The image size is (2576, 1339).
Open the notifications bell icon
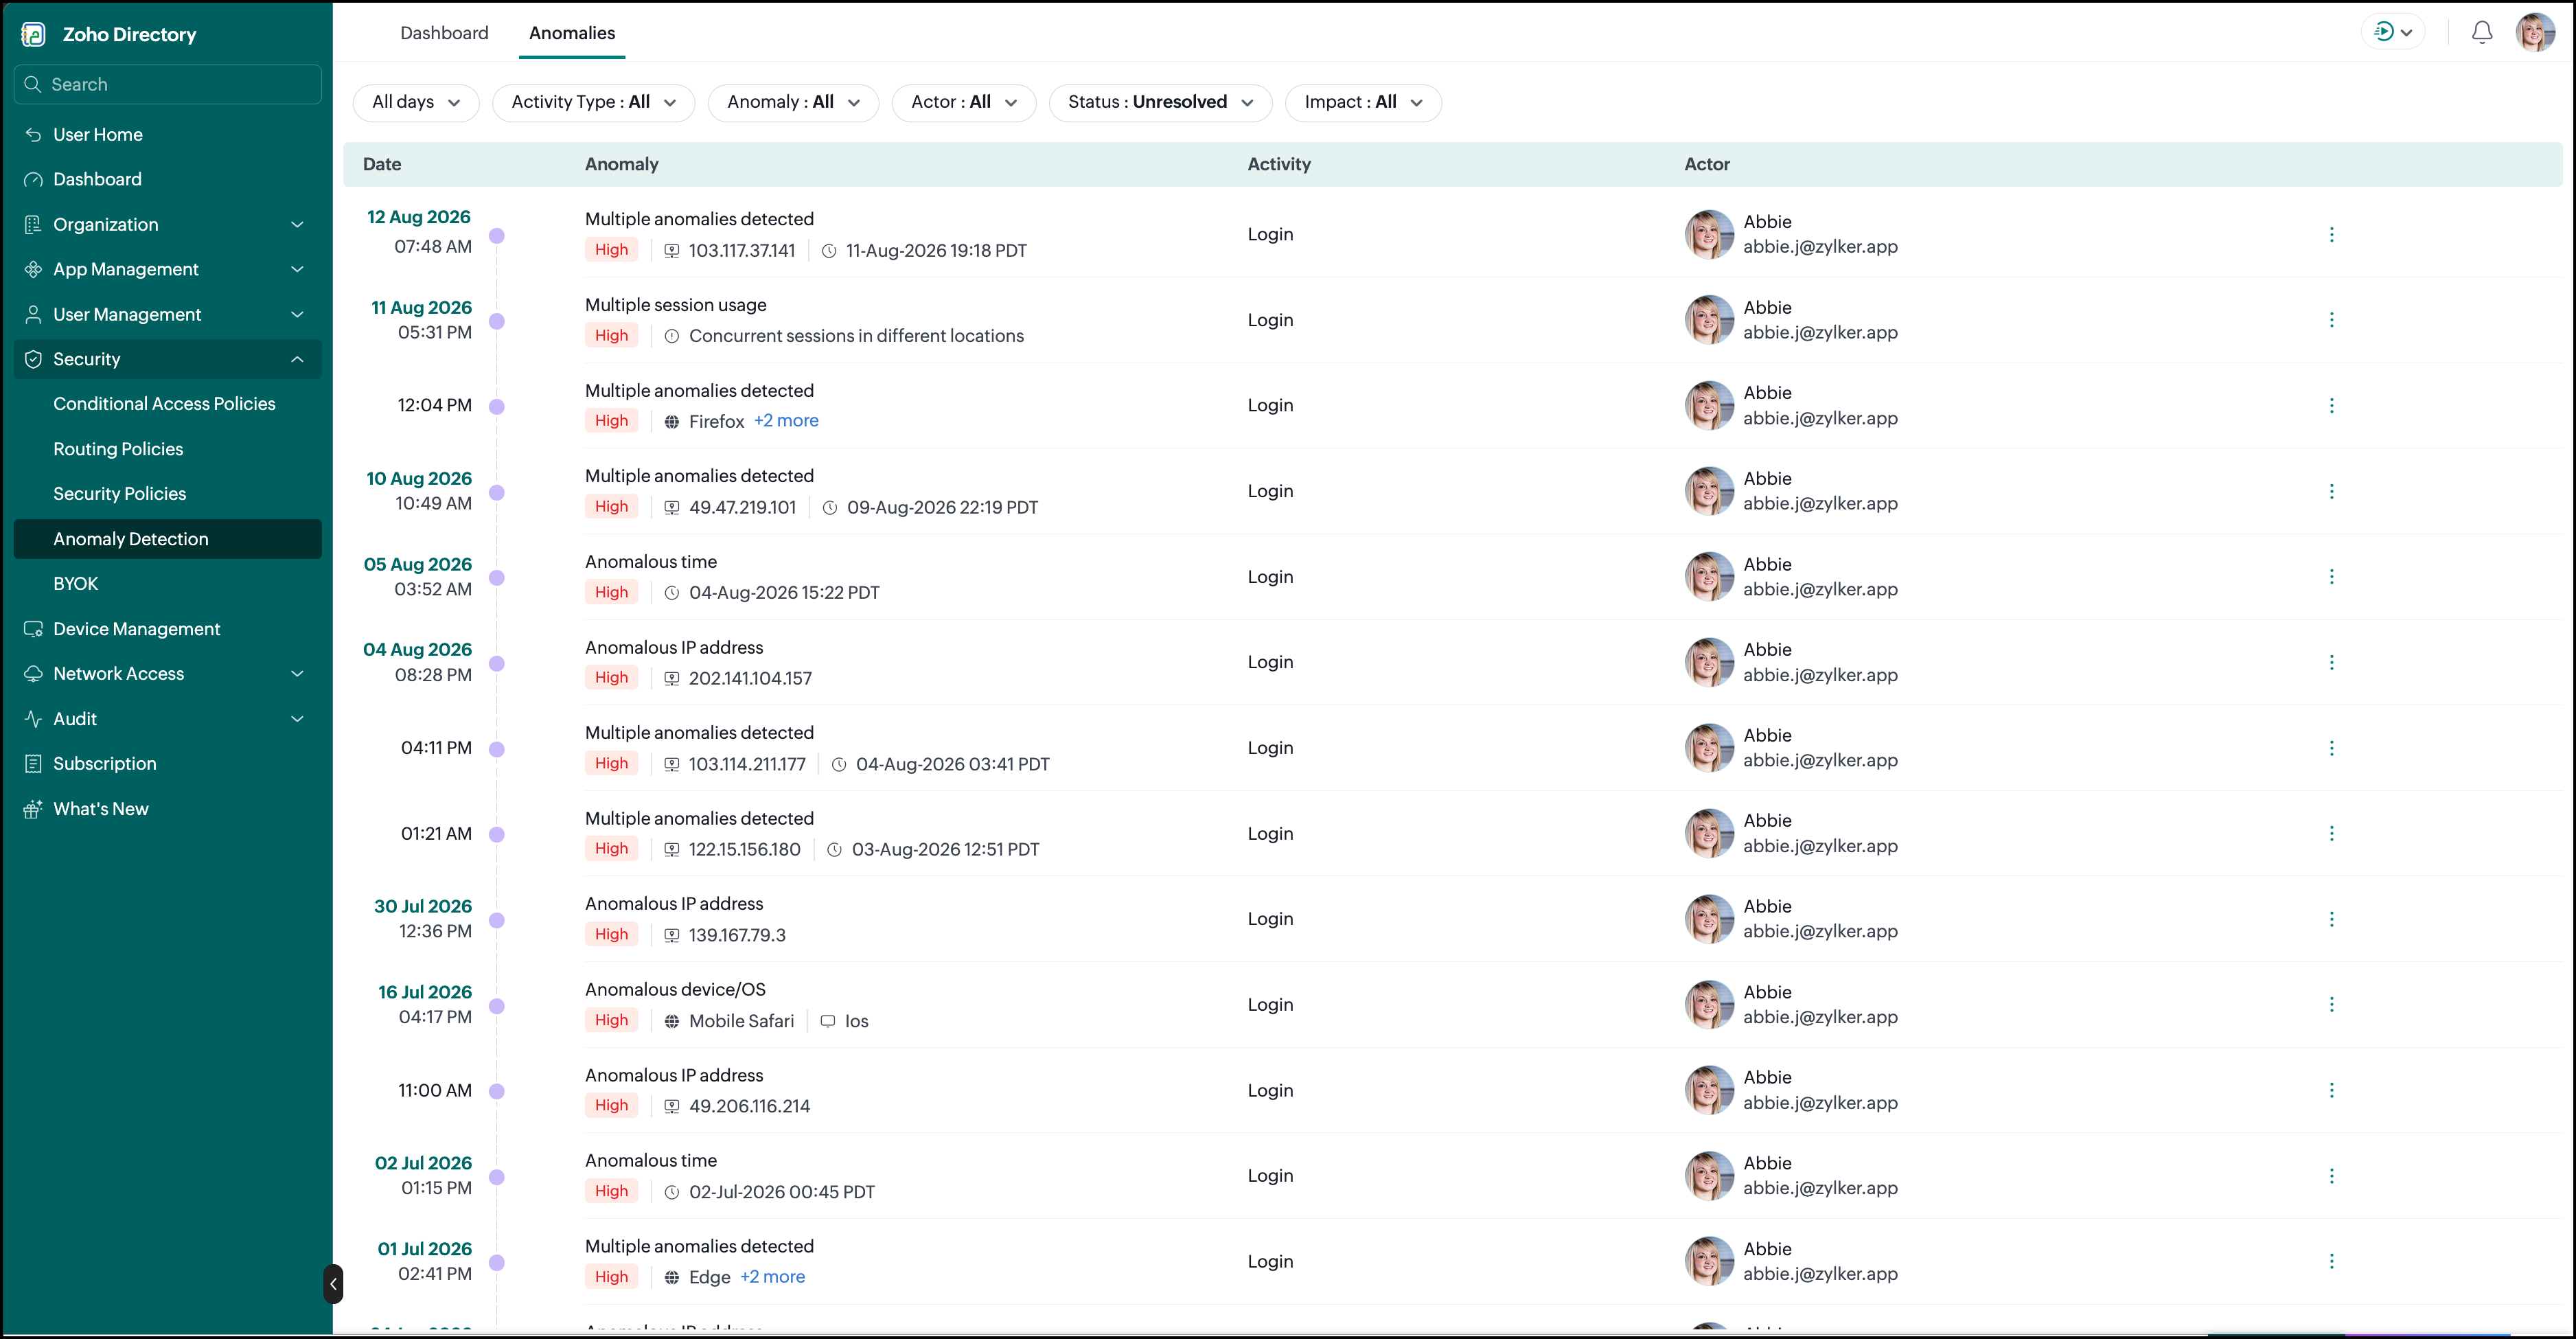point(2481,33)
